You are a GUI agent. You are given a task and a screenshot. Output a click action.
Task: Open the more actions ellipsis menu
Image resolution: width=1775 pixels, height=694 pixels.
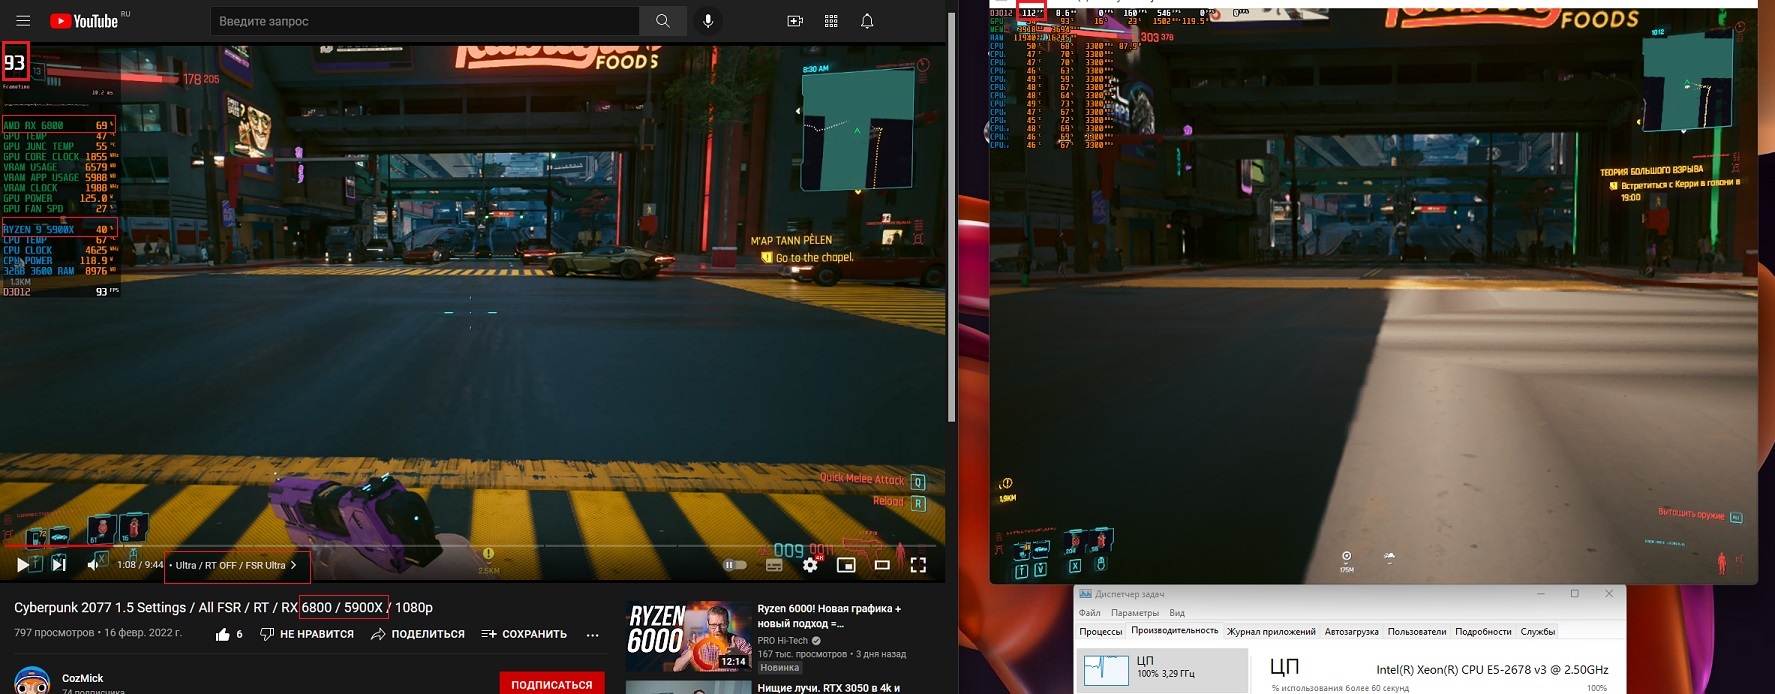tap(593, 634)
